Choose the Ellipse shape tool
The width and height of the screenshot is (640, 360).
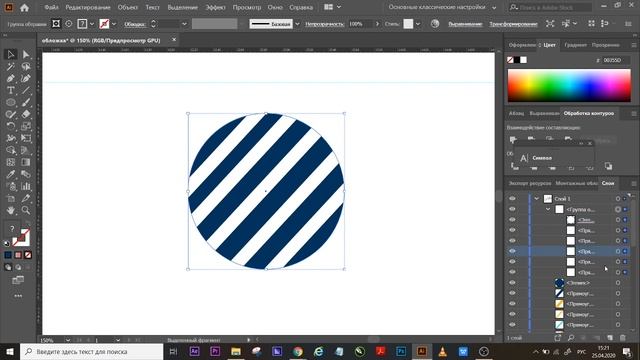click(11, 102)
